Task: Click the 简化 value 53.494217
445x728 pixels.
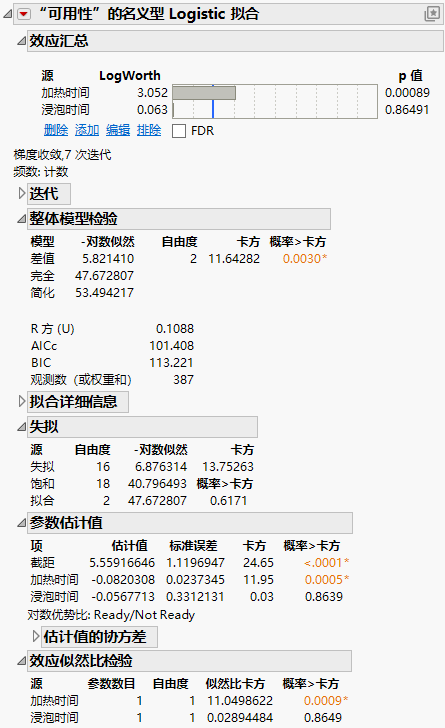Action: tap(105, 293)
